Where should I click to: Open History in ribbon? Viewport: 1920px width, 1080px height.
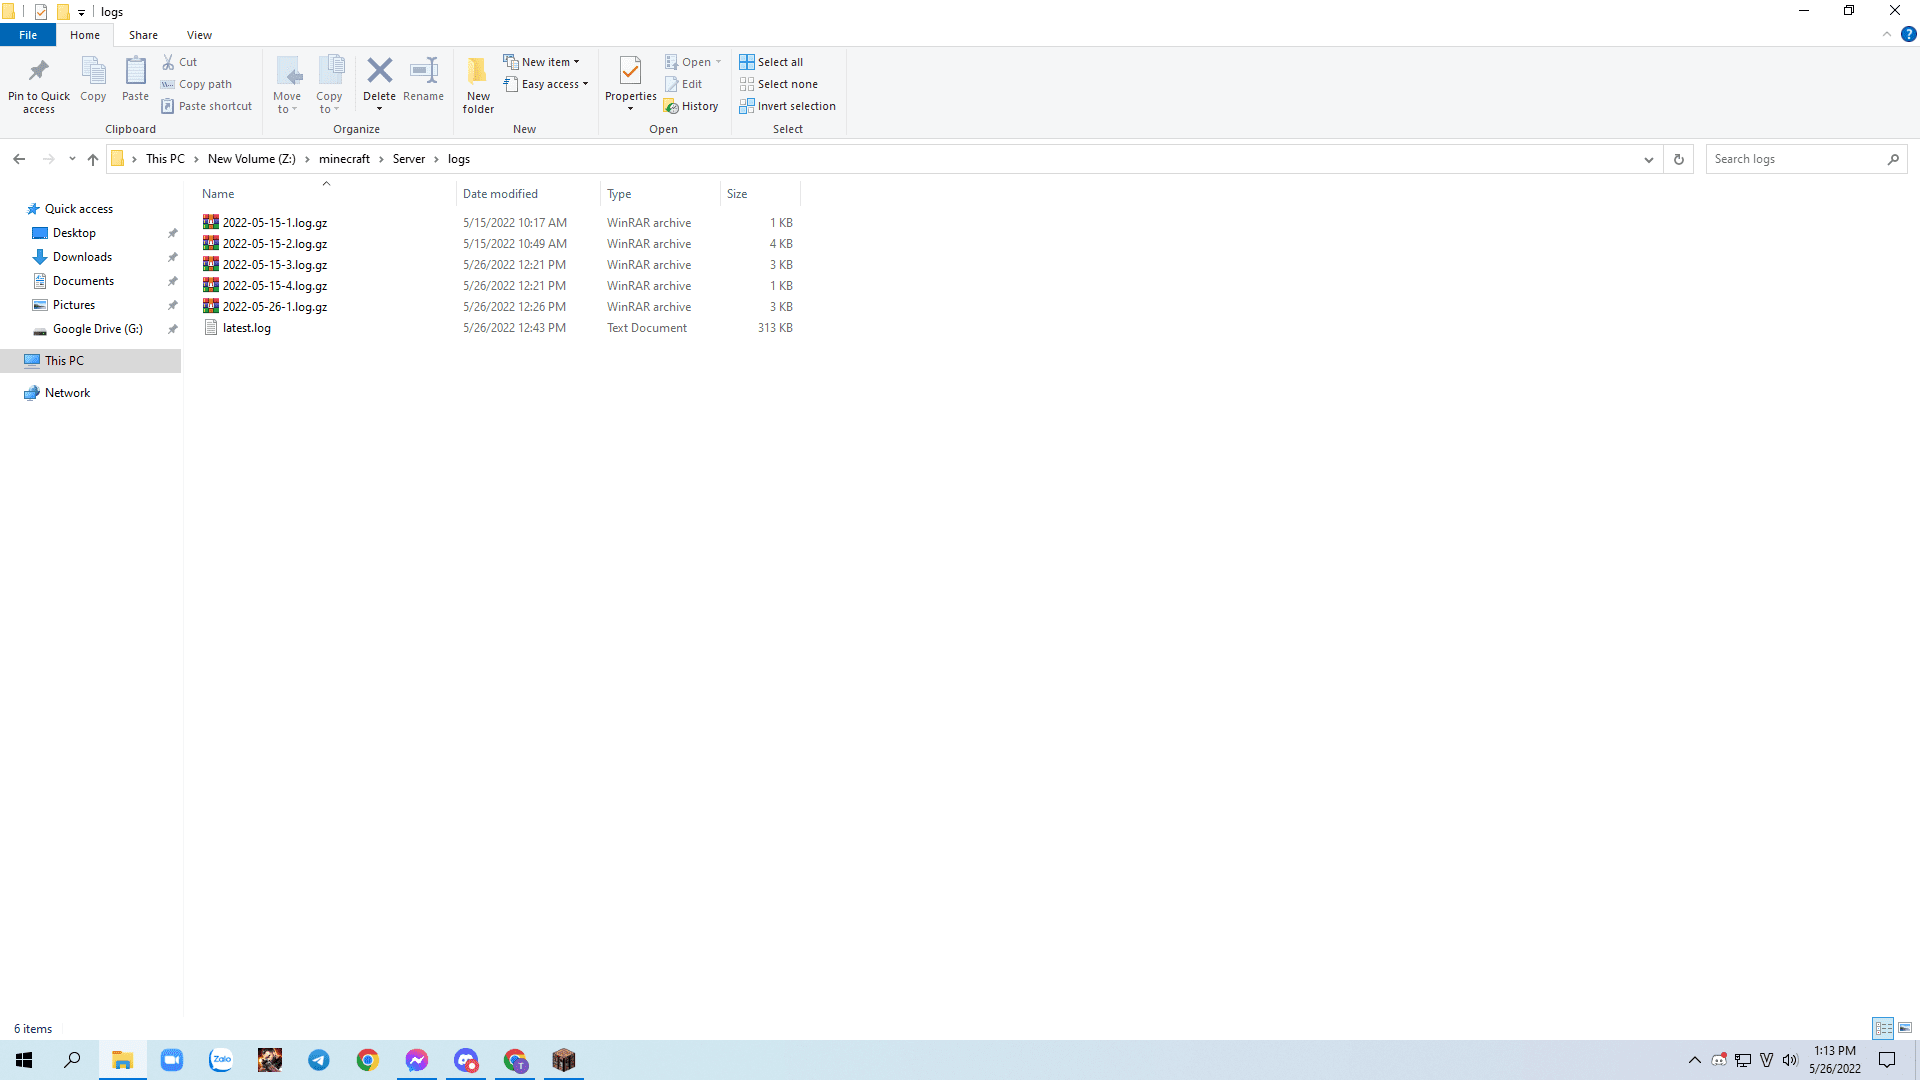point(691,106)
